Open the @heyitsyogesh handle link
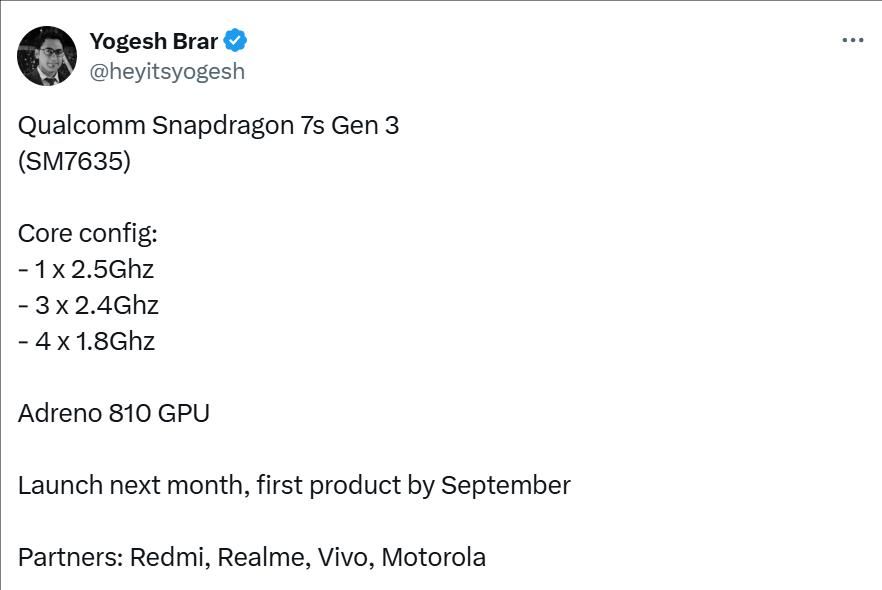Image resolution: width=882 pixels, height=590 pixels. click(167, 71)
